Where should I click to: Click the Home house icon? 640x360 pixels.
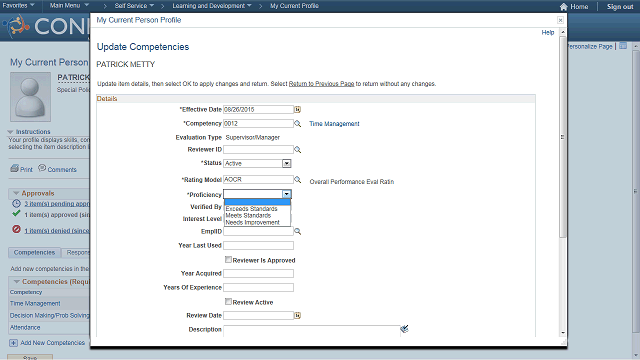[x=564, y=7]
